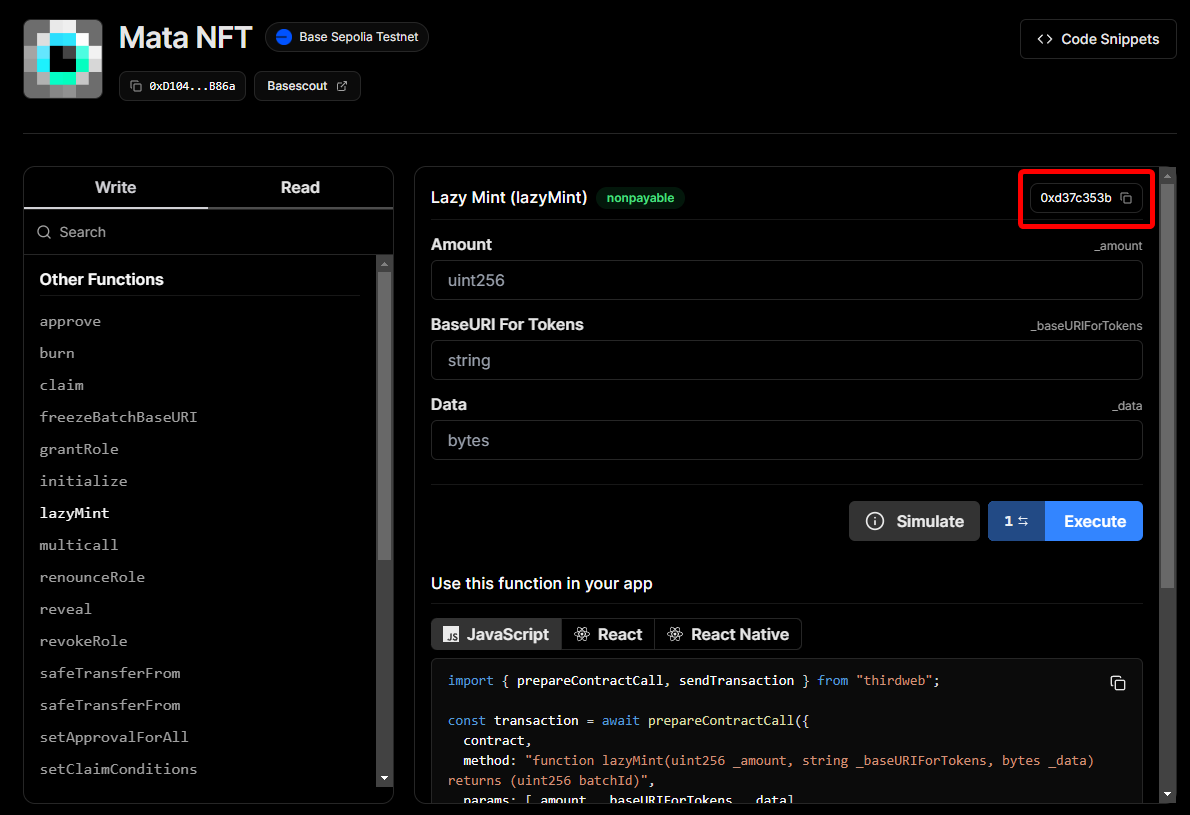
Task: Select the multicall function
Action: pyautogui.click(x=79, y=545)
